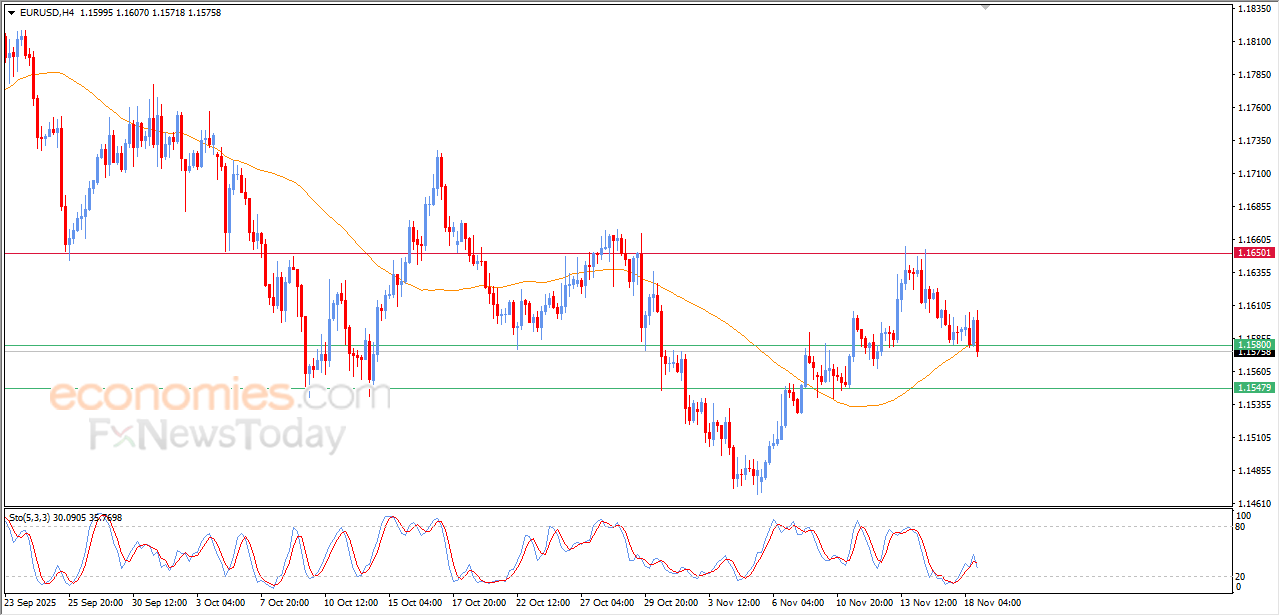Click the Sto(5,3,3) indicator label
The width and height of the screenshot is (1280, 616).
point(30,518)
